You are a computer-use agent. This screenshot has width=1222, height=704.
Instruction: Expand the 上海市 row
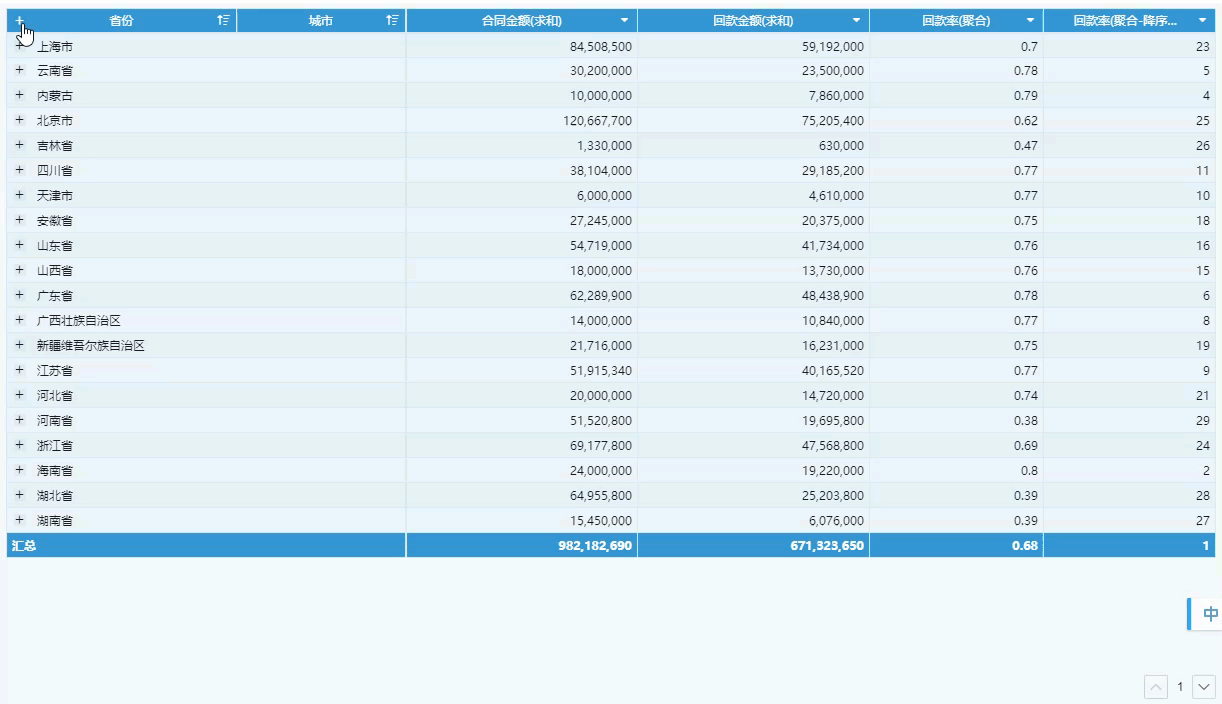point(19,45)
